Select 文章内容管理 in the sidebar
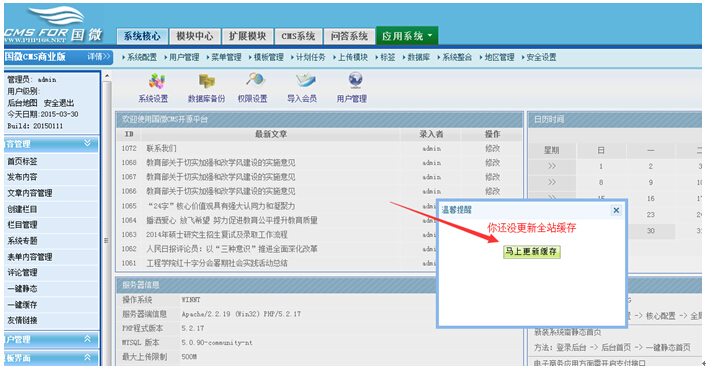This screenshot has width=706, height=371. [x=30, y=193]
